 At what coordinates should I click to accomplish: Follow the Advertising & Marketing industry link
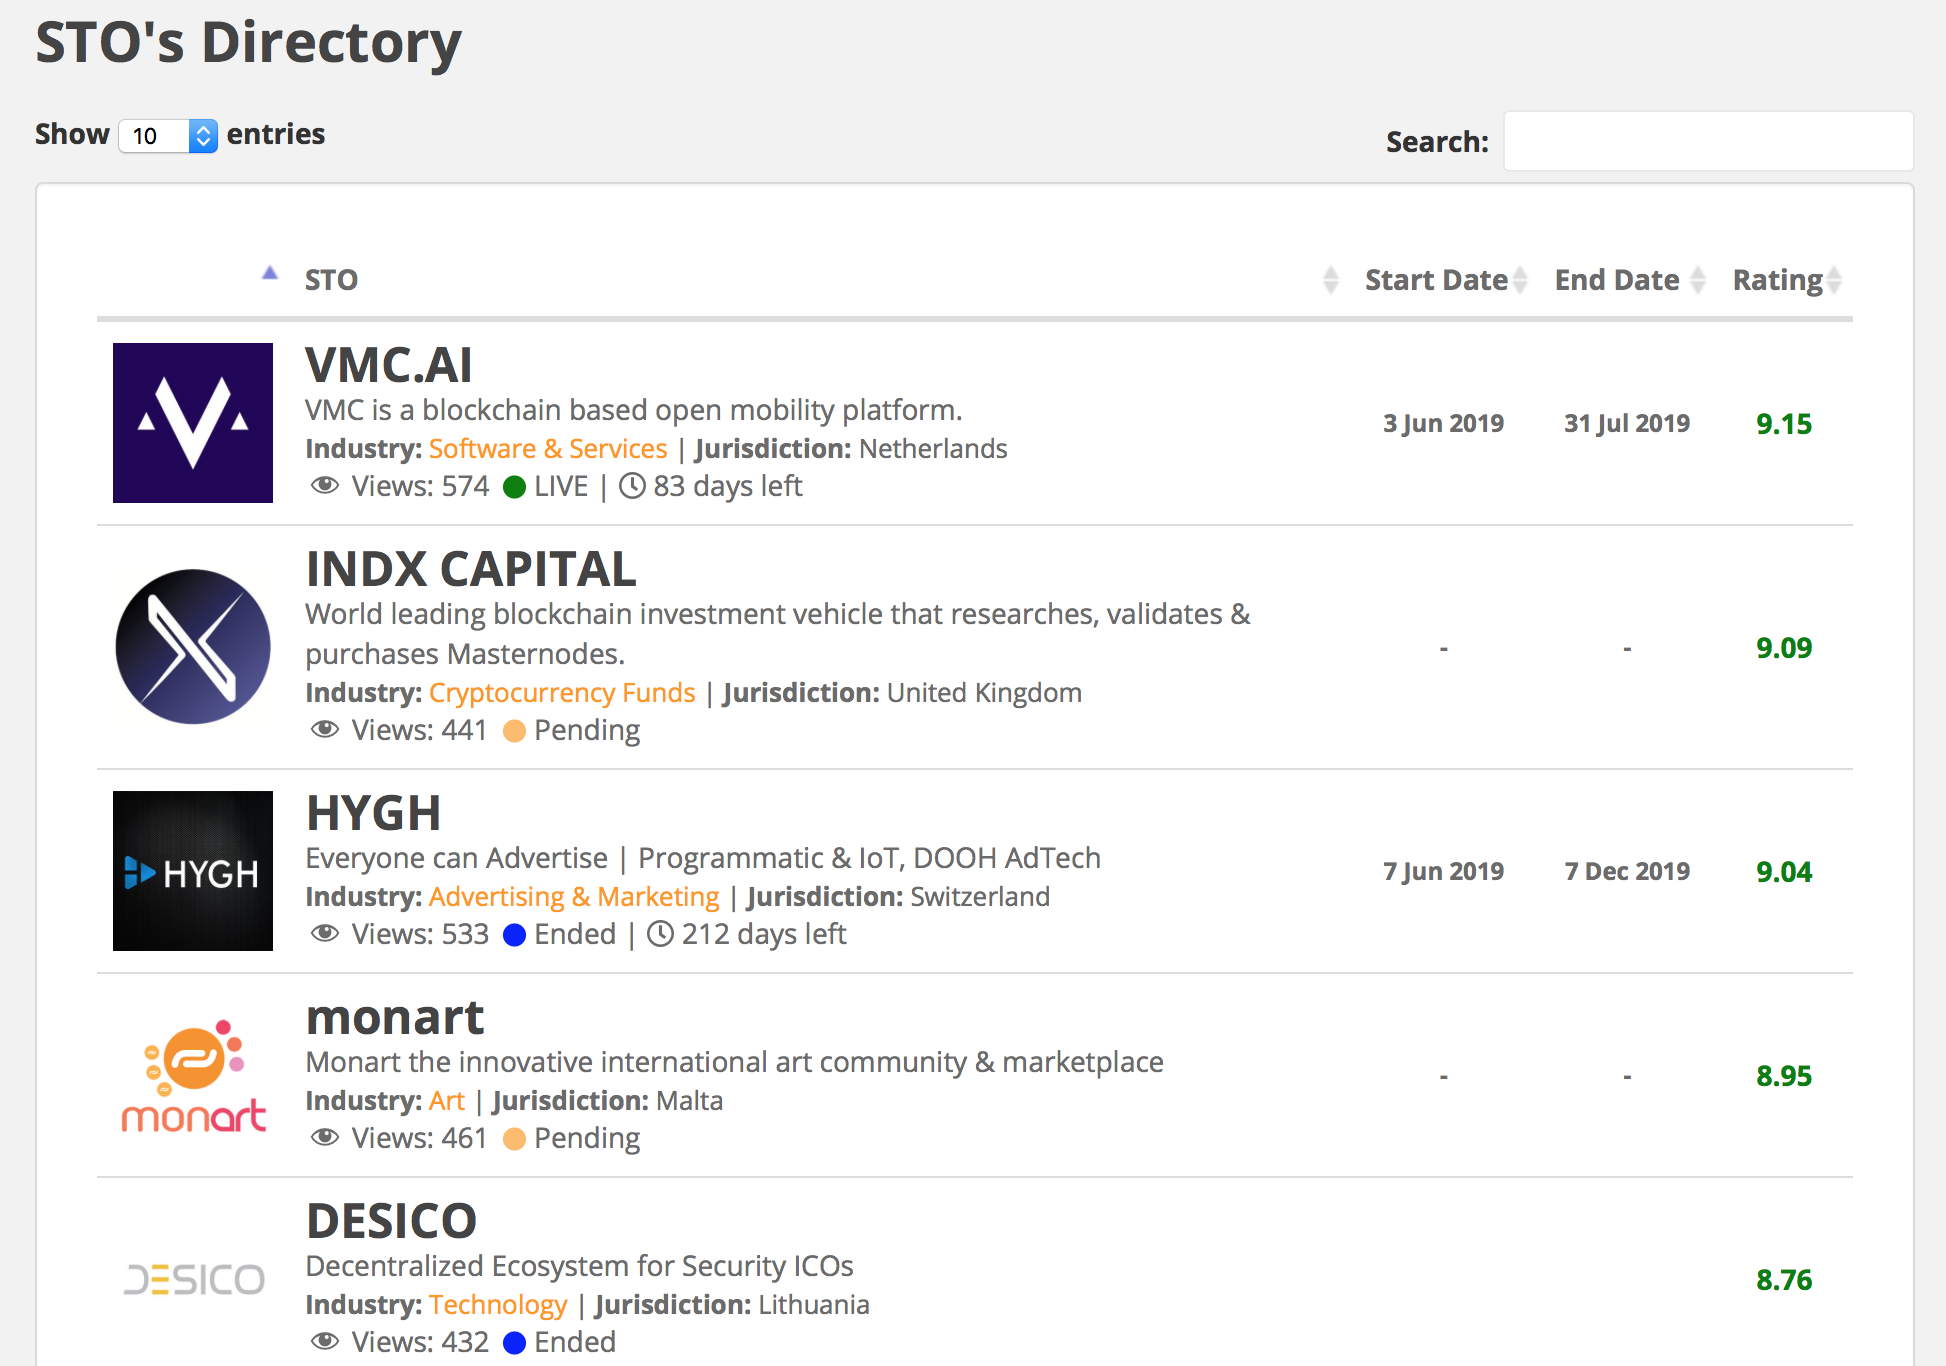(x=574, y=897)
